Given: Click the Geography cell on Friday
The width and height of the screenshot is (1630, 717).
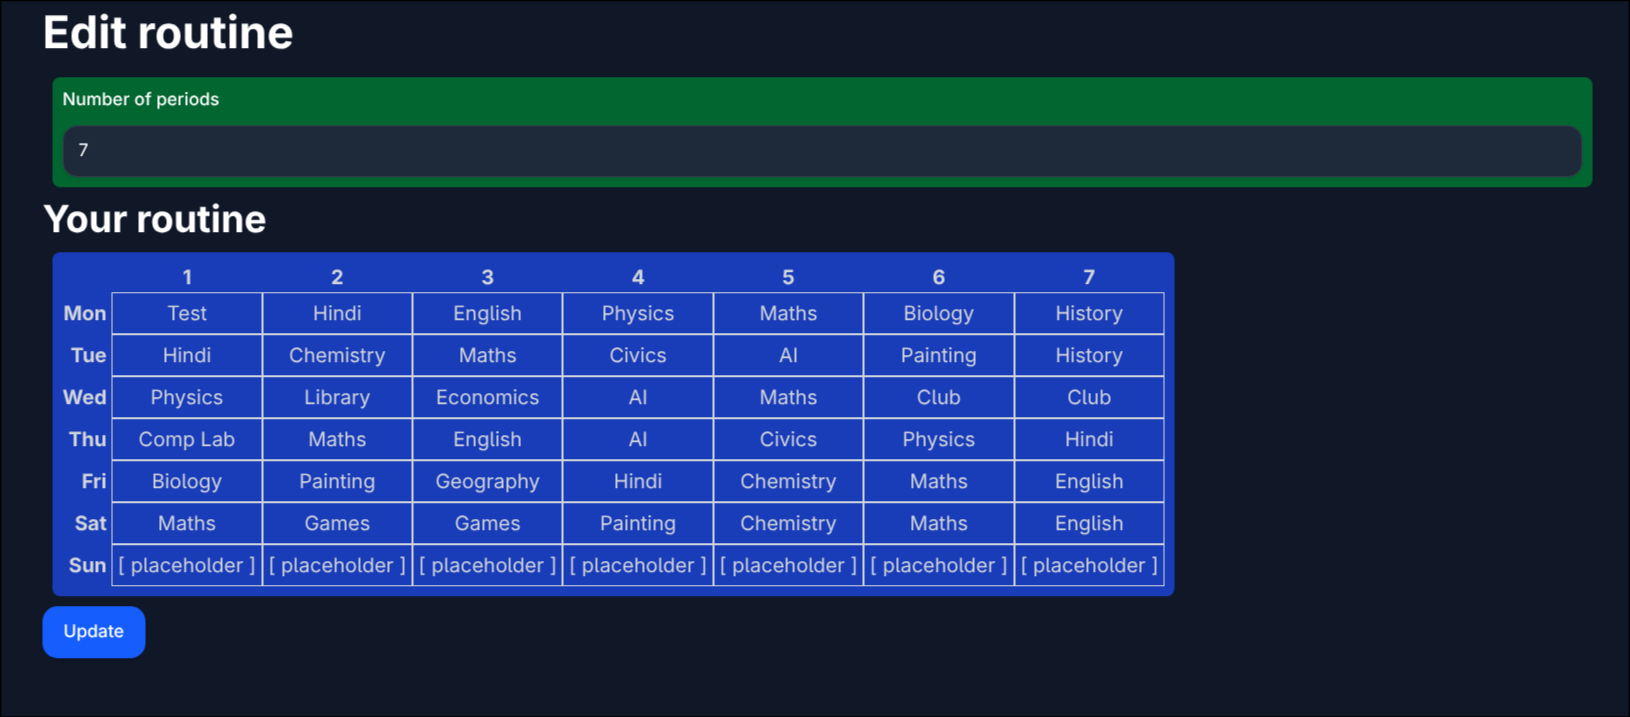Looking at the screenshot, I should coord(487,481).
